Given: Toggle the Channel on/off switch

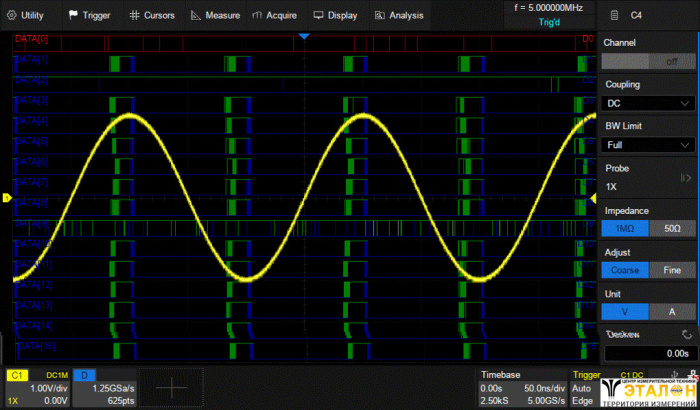Looking at the screenshot, I should [x=649, y=61].
